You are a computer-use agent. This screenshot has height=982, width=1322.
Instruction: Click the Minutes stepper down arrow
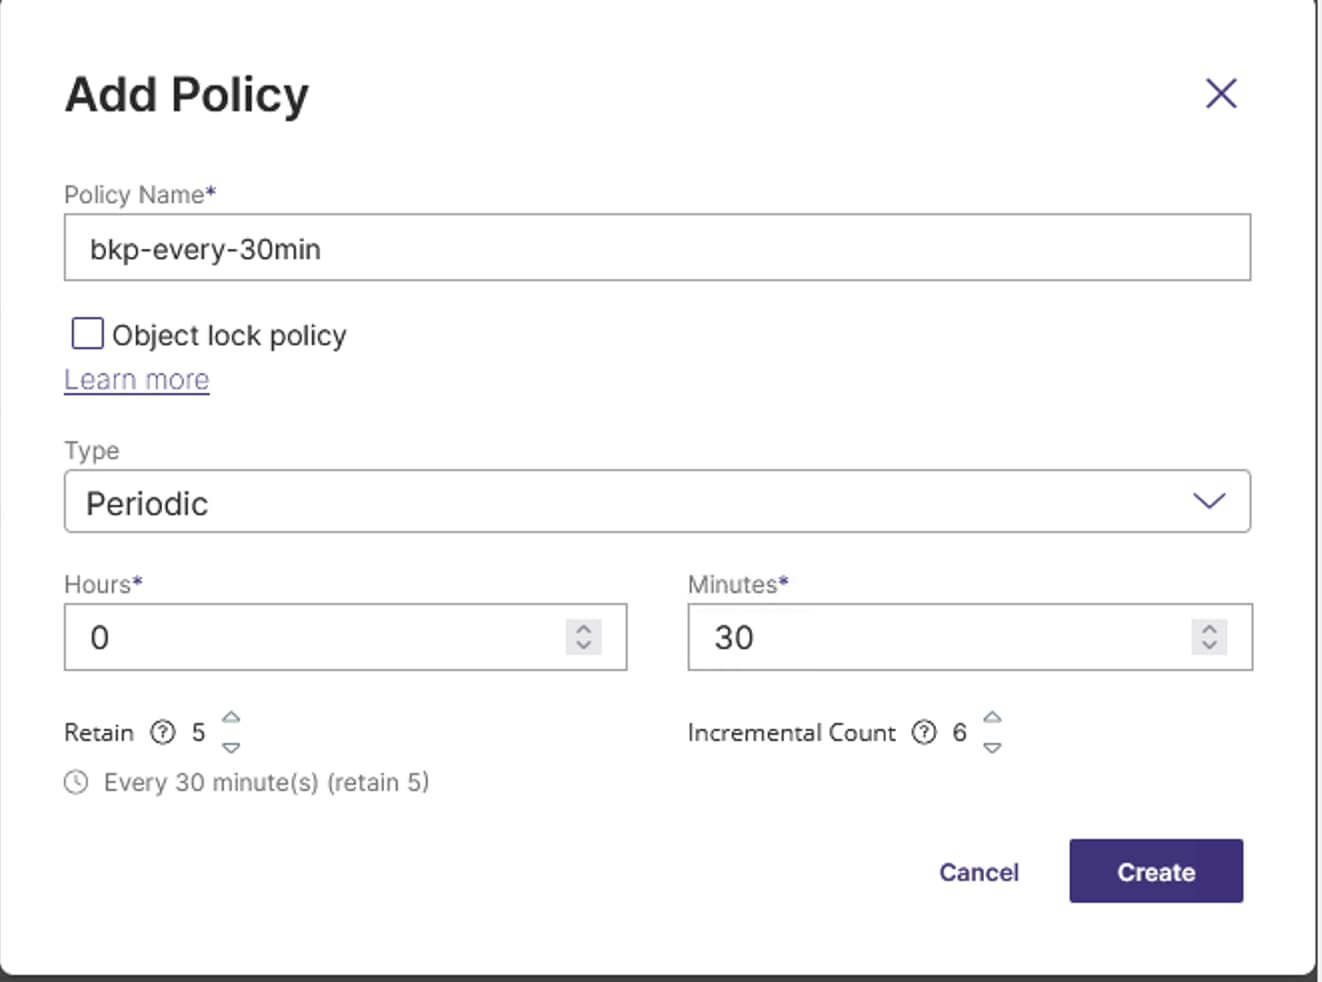1207,645
